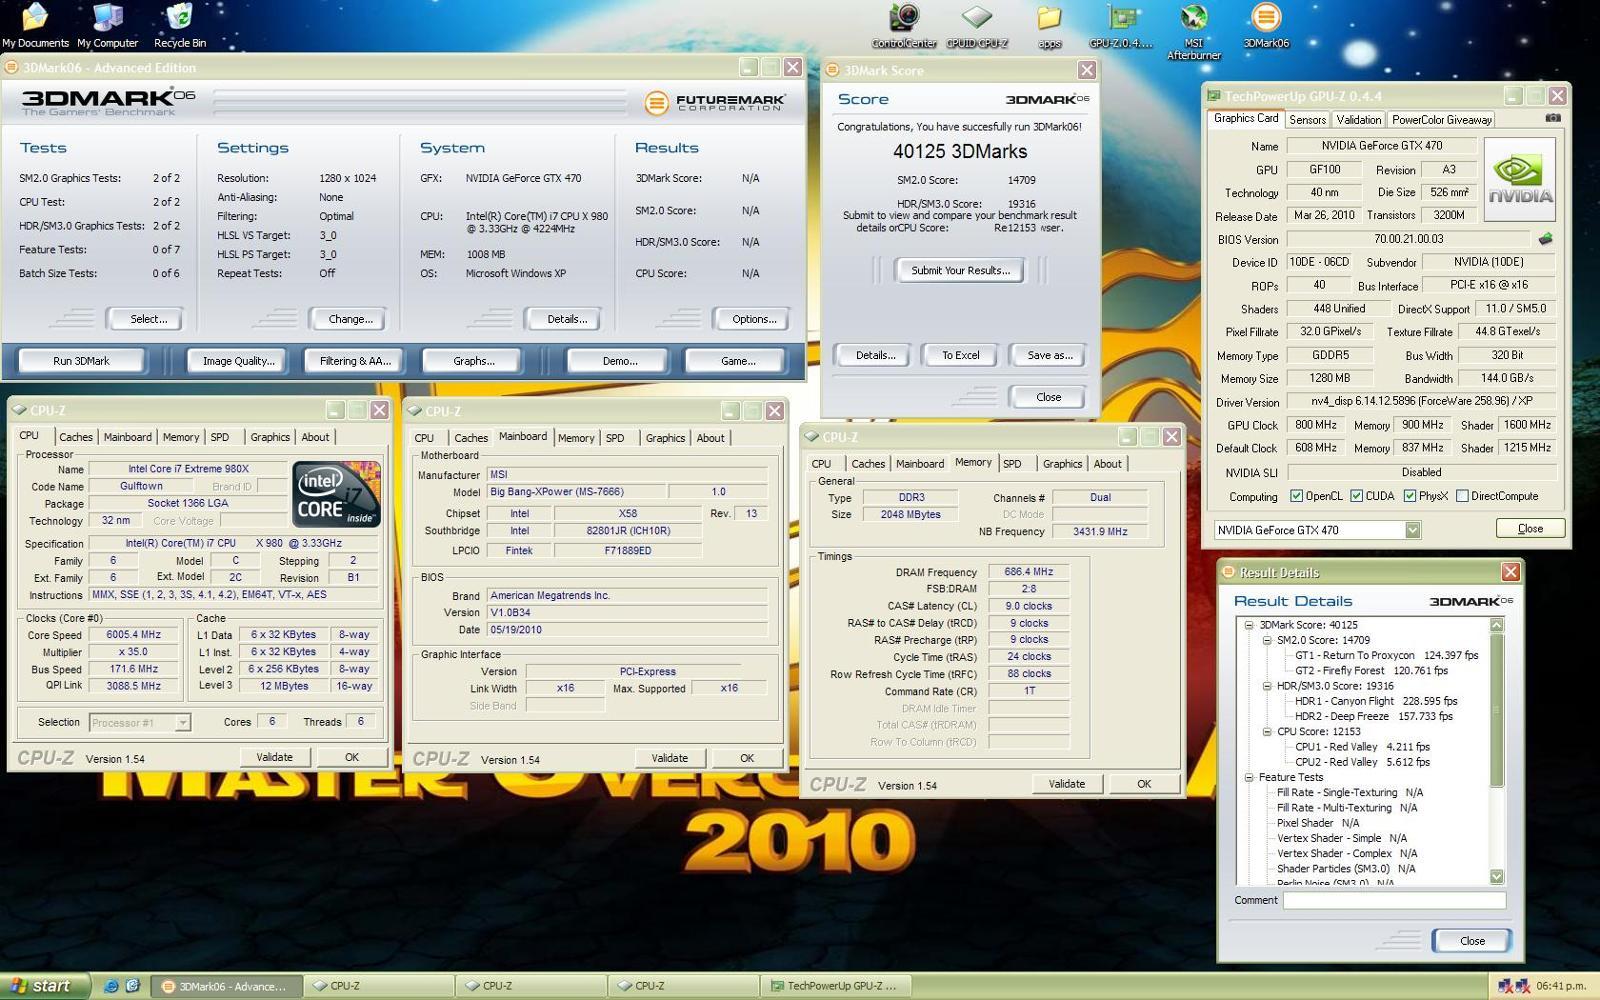Collapse the SM2.0 Score: 14709 node
1600x1000 pixels.
(x=1266, y=640)
